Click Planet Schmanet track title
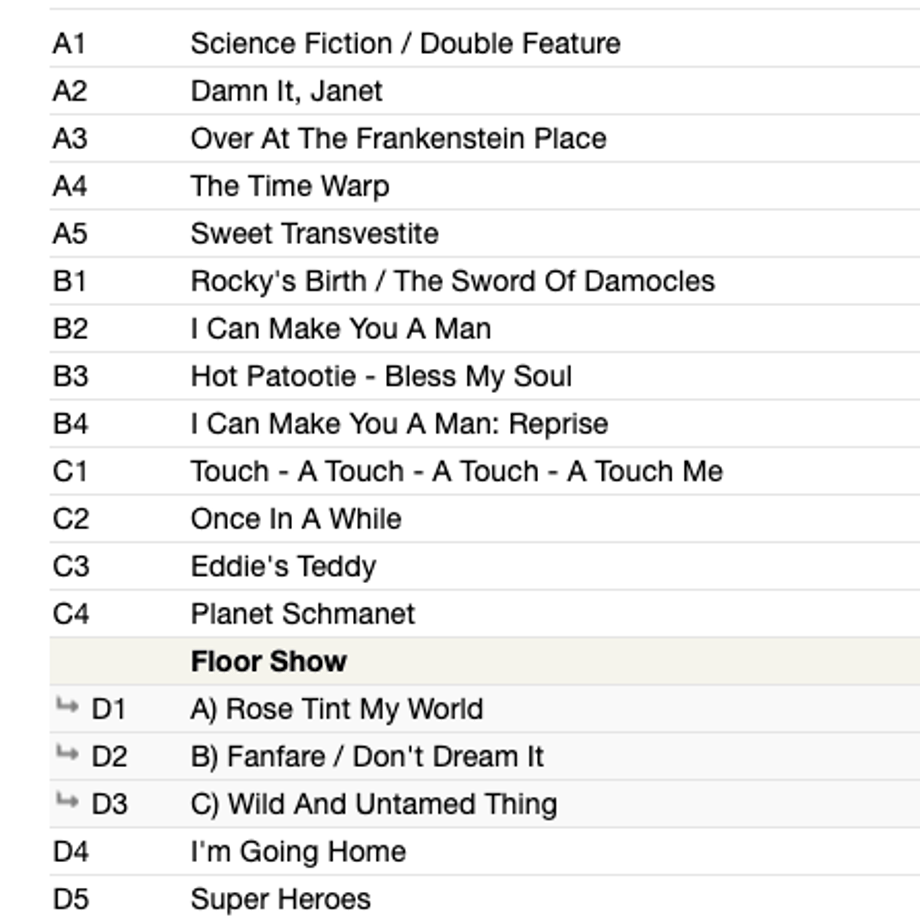Viewport: 920px width, 920px height. [x=303, y=614]
